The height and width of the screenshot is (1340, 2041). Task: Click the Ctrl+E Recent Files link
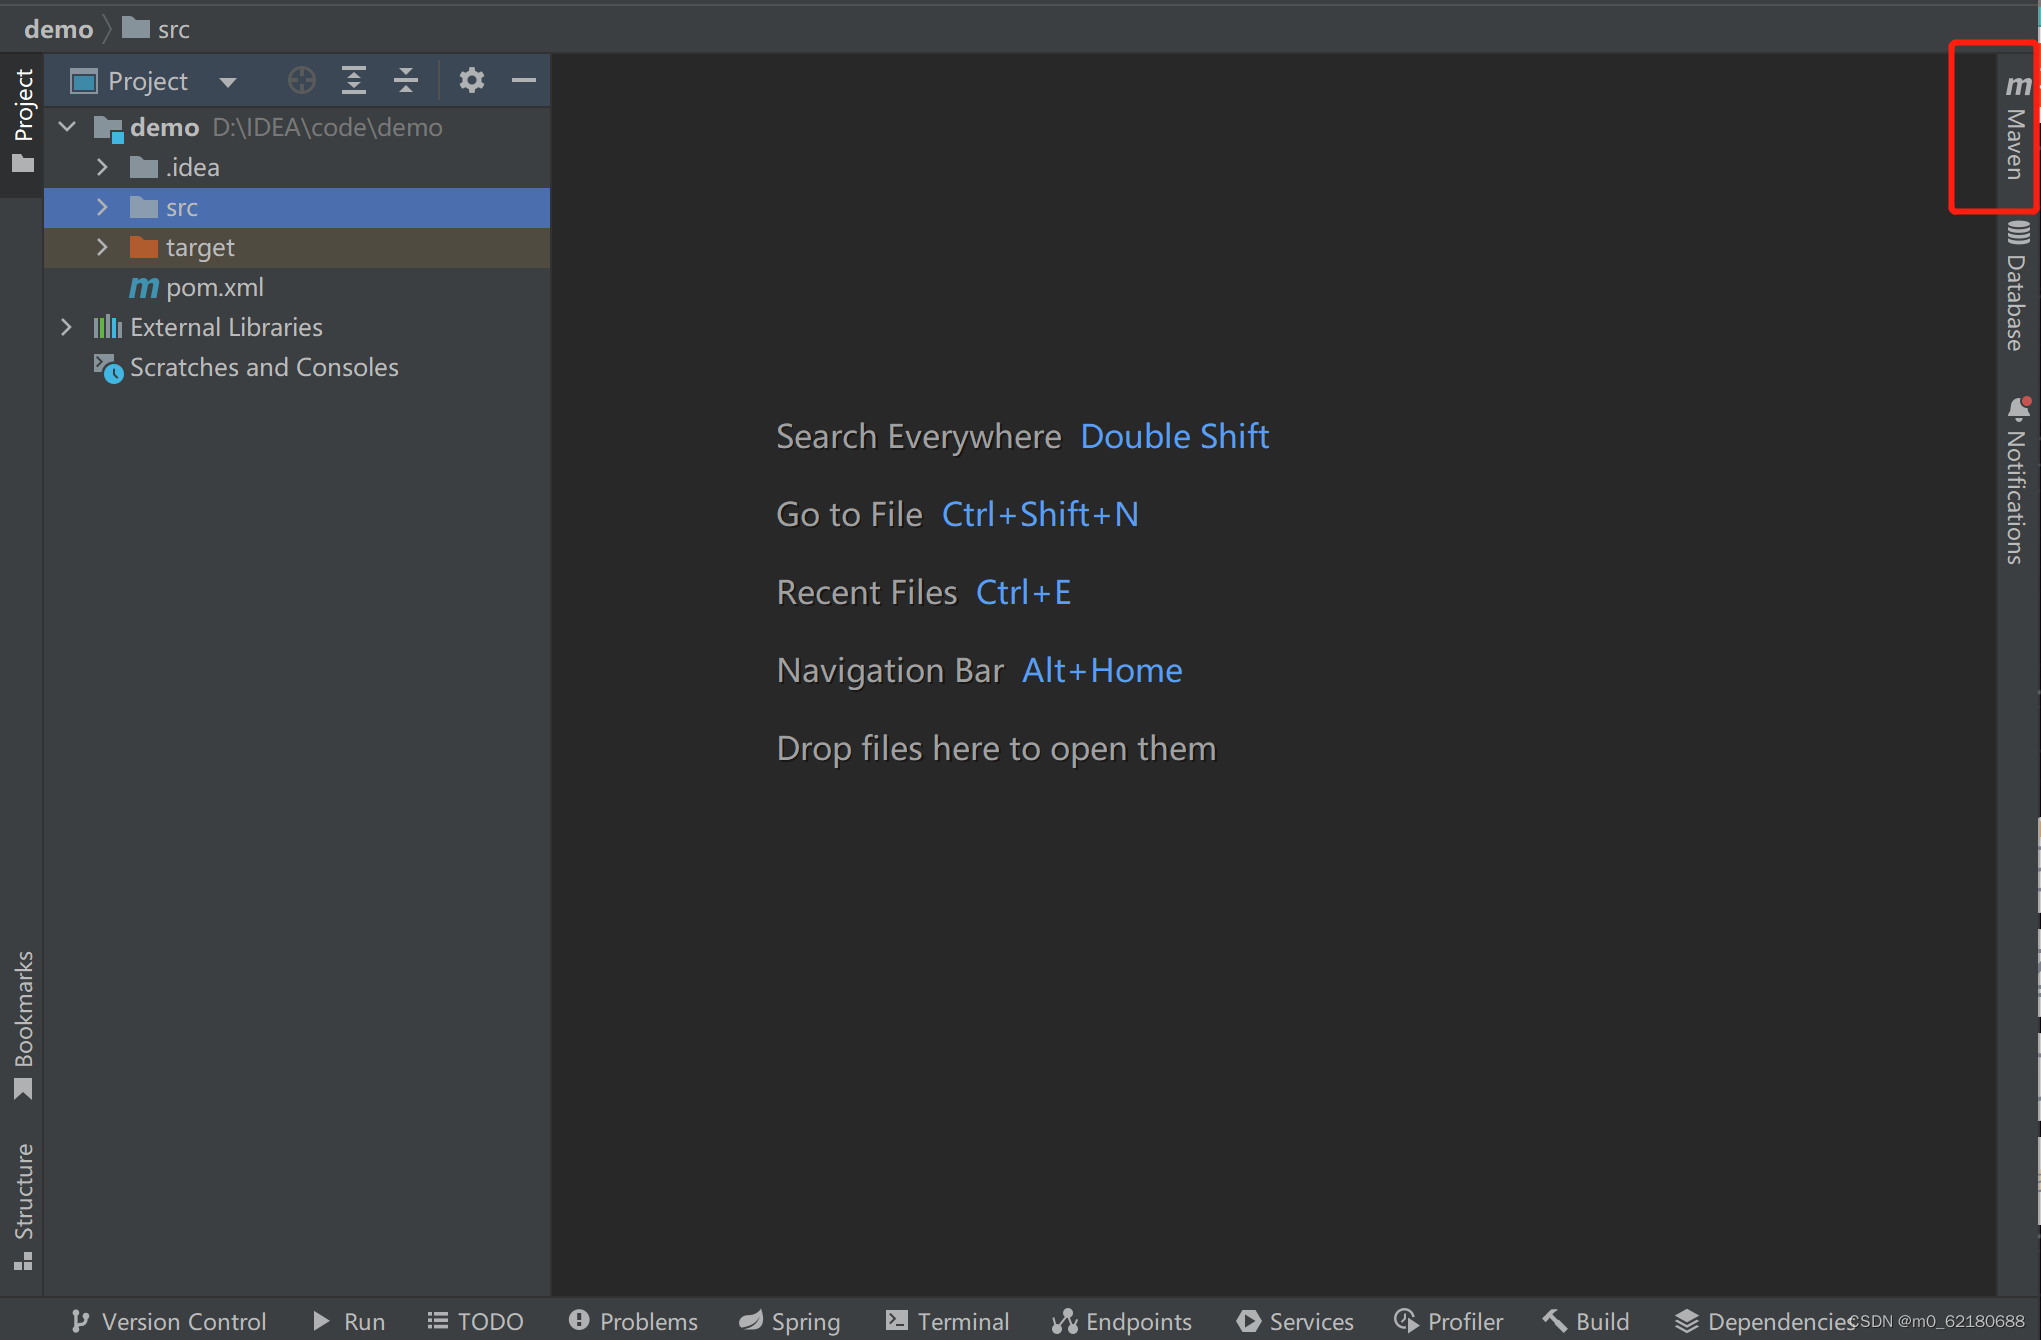[1023, 592]
